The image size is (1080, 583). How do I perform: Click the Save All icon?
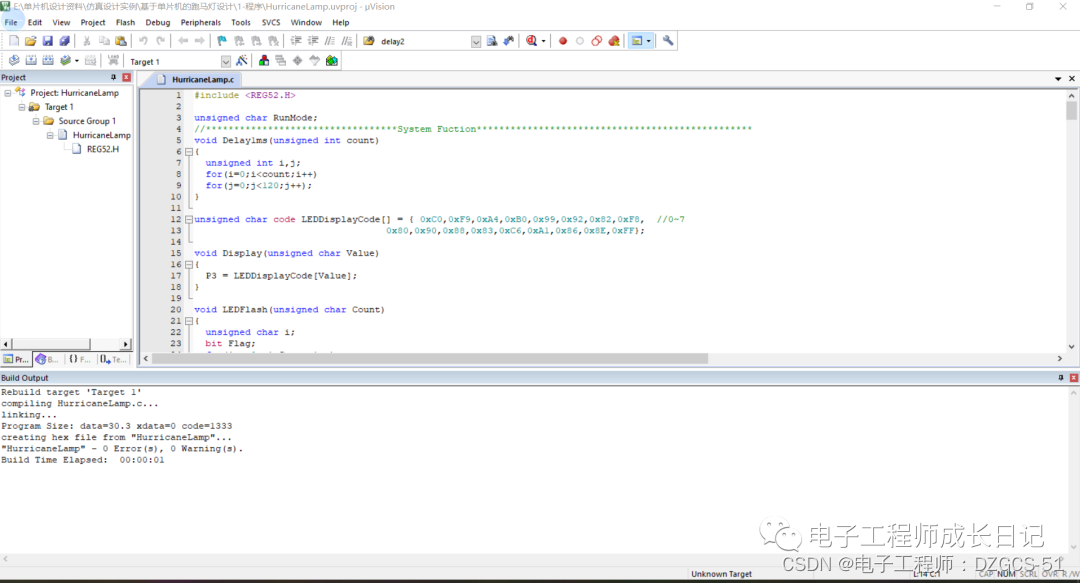click(64, 41)
